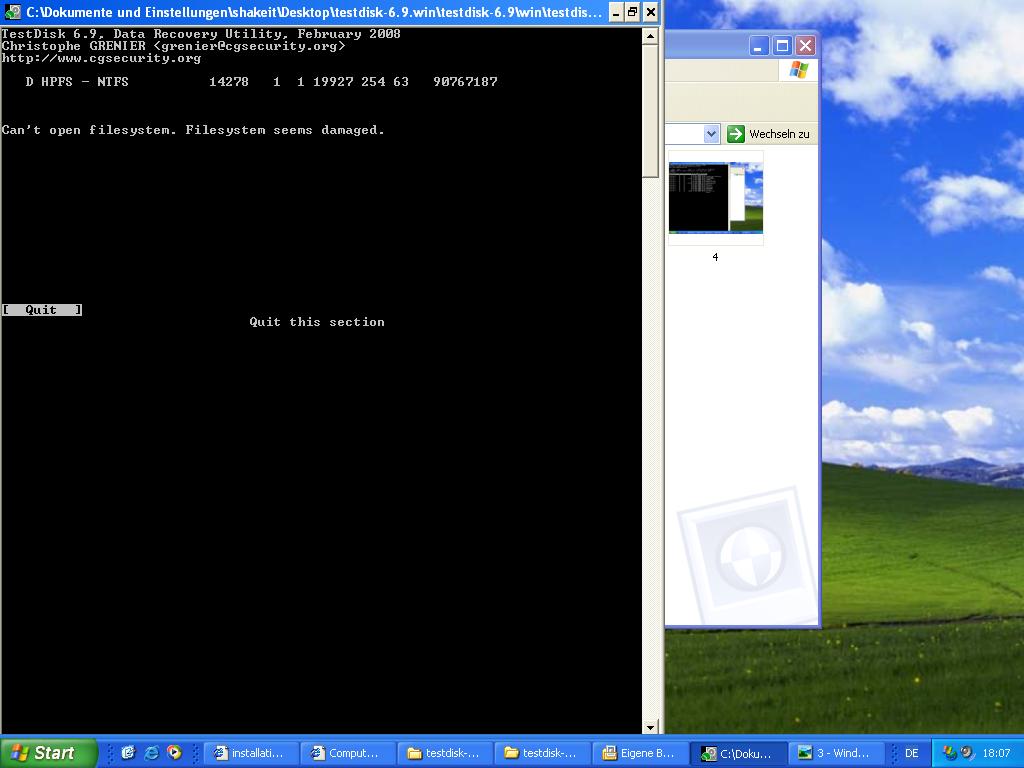Open the Windows Start menu
Screen dimensions: 1024x768
pyautogui.click(x=48, y=753)
